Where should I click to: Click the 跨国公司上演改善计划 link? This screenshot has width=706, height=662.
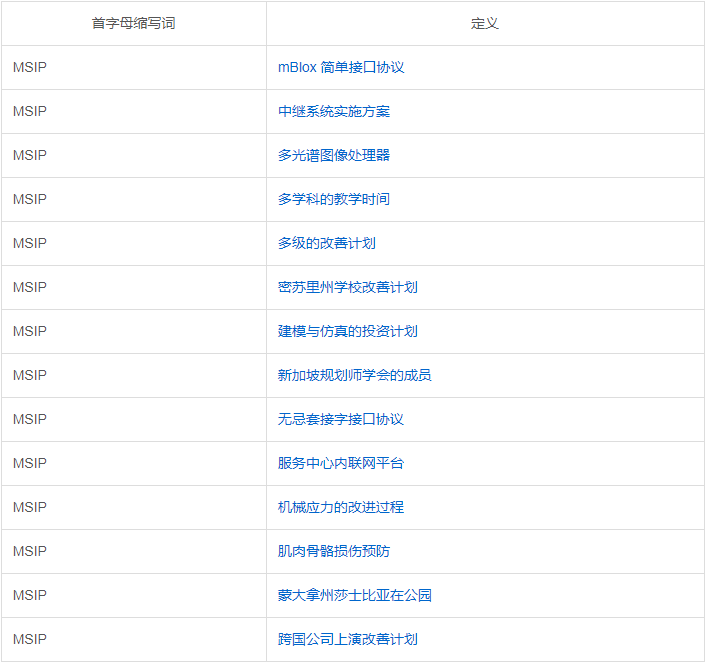coord(348,639)
